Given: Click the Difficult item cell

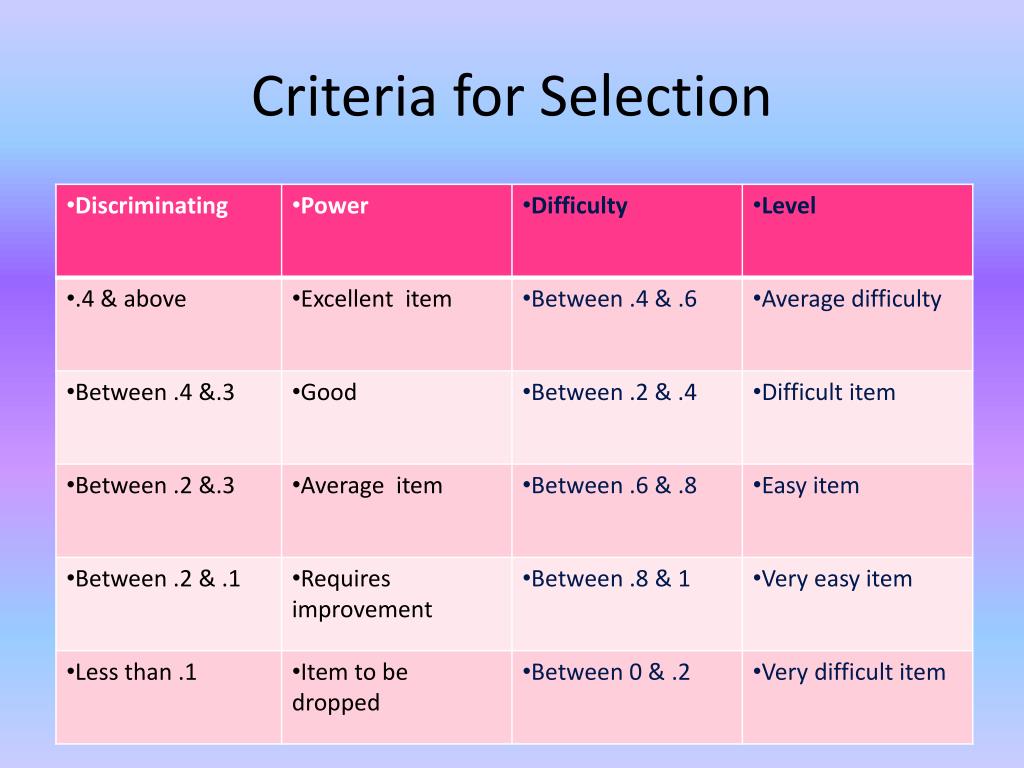Looking at the screenshot, I should click(857, 417).
